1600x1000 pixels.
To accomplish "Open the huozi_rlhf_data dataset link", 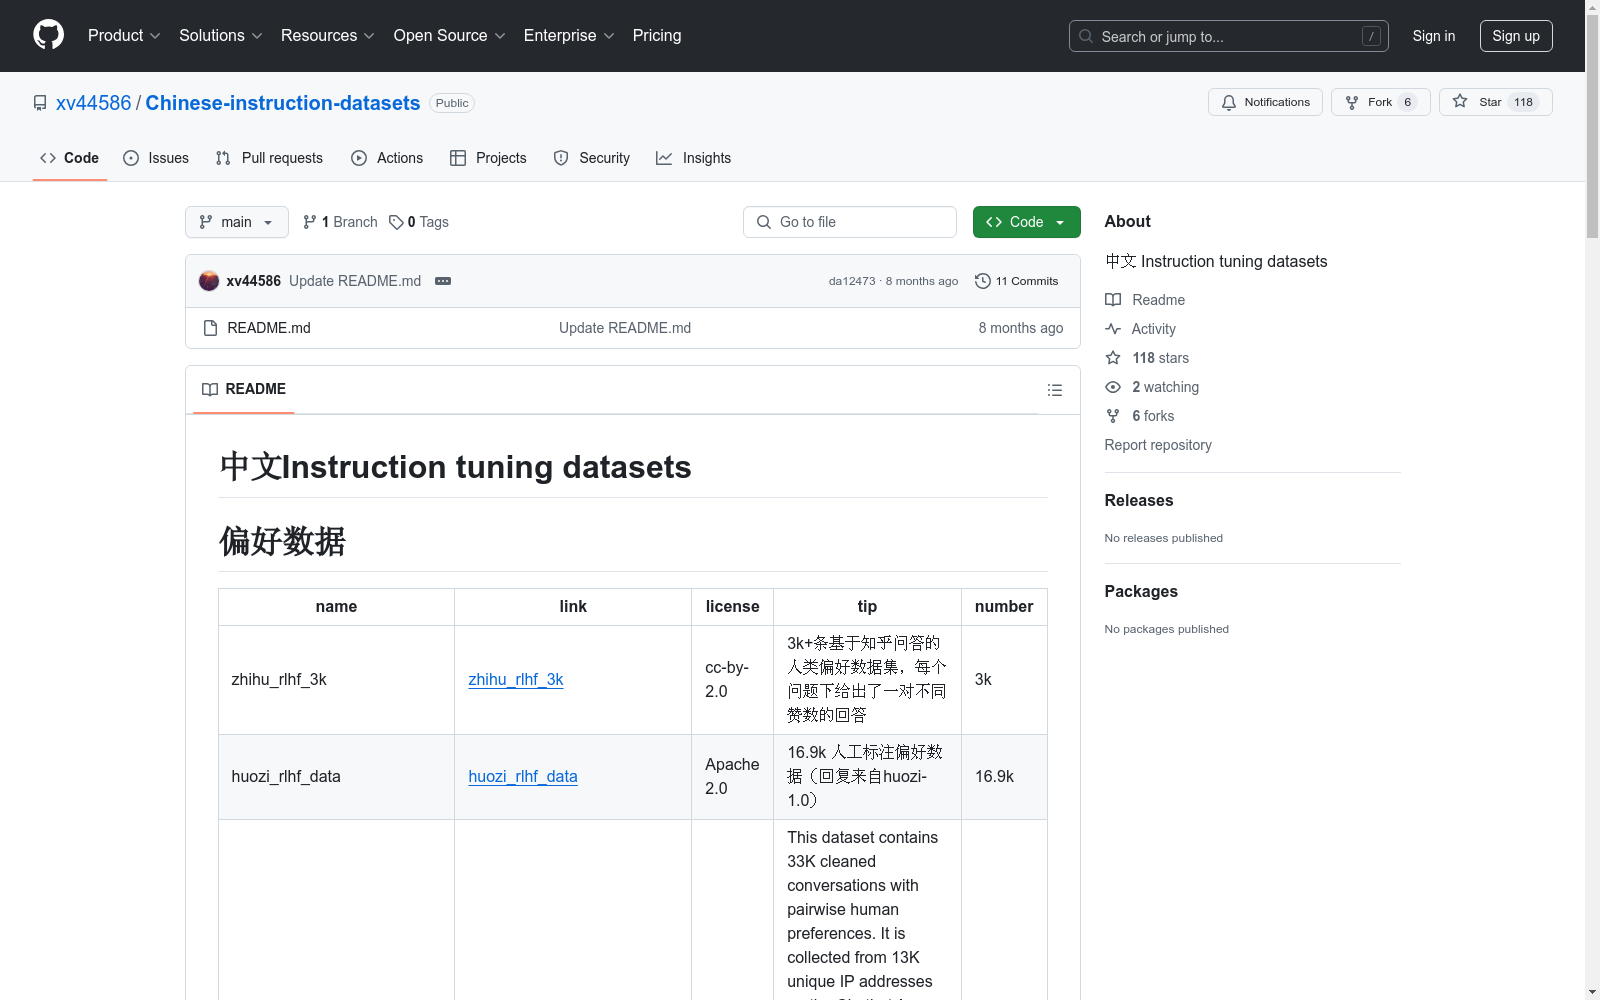I will click(523, 777).
